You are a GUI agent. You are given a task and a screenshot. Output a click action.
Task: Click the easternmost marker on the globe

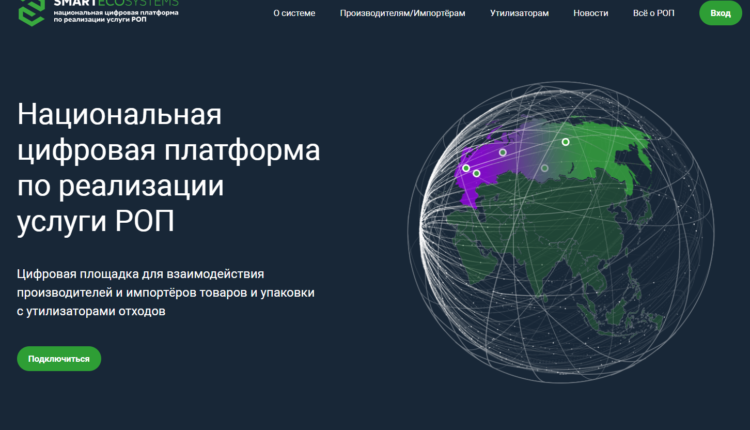[x=565, y=142]
